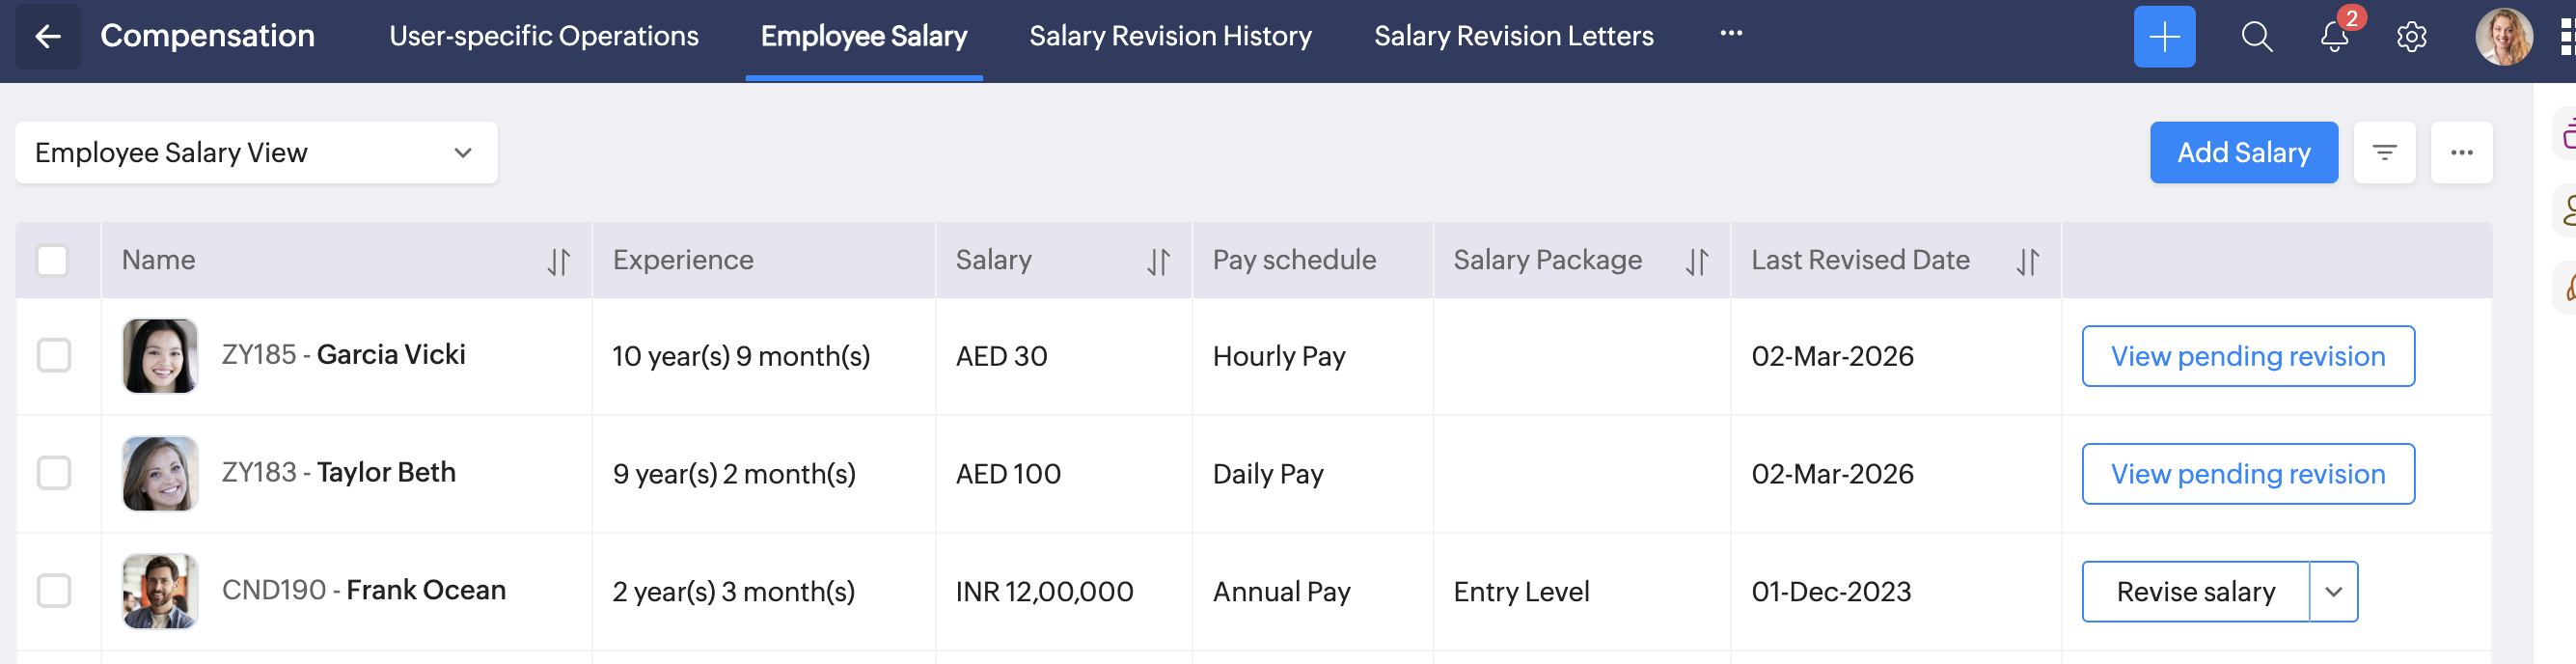
Task: Click the Add Salary button
Action: tap(2243, 153)
